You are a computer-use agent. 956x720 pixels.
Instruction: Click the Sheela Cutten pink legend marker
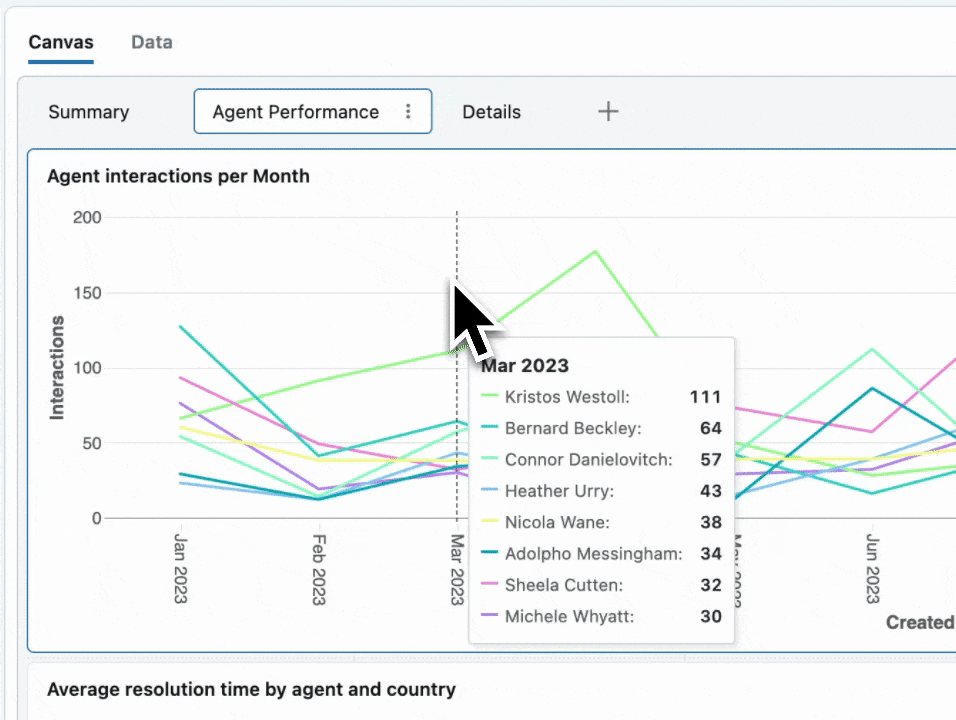(x=489, y=585)
